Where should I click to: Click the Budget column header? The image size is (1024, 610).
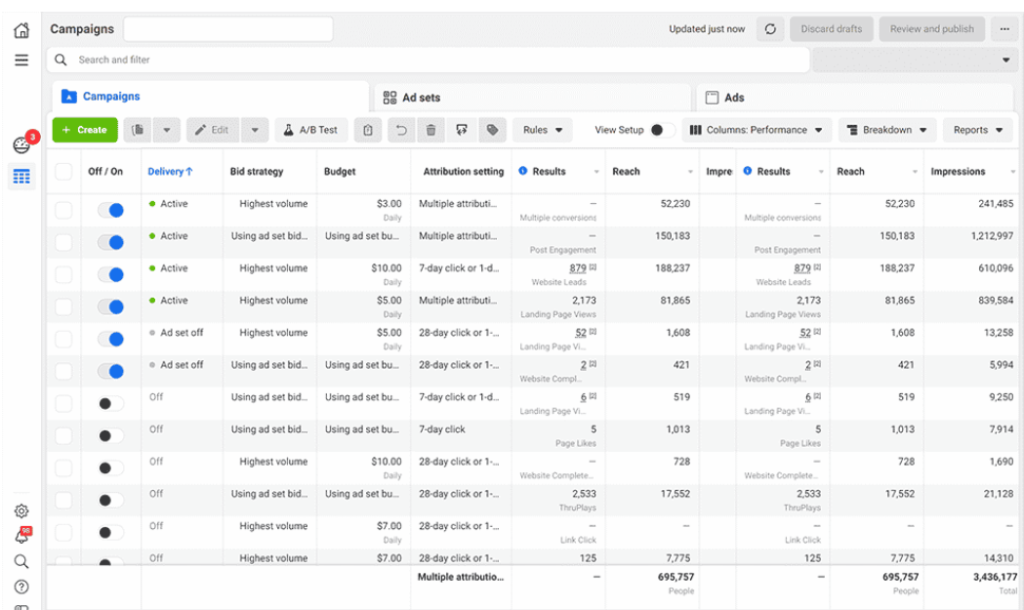point(340,171)
